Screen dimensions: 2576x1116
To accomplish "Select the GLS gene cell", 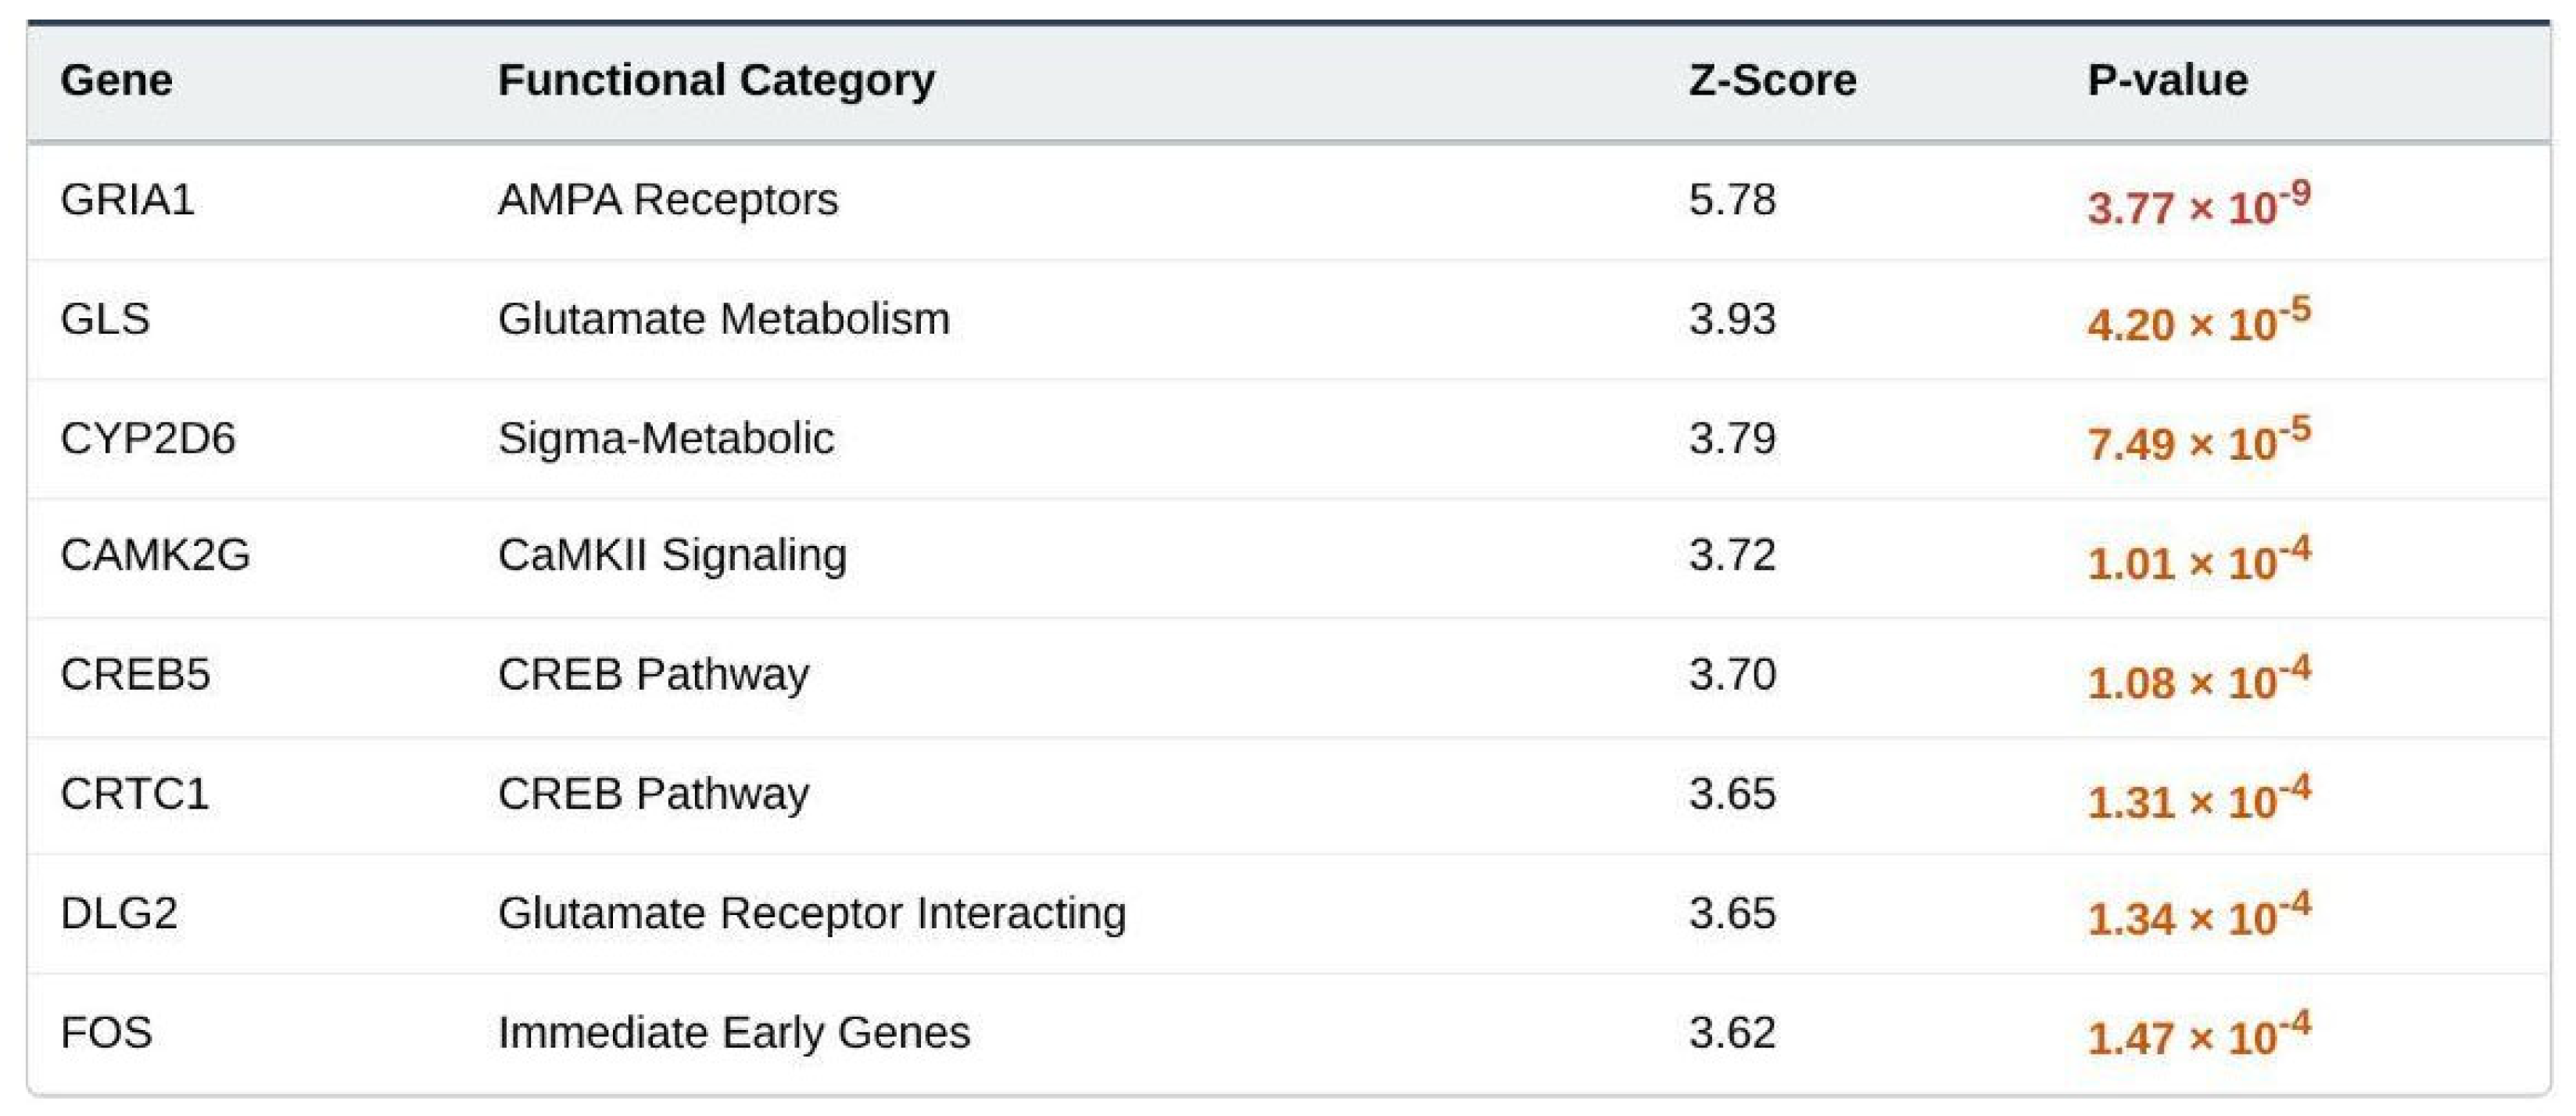I will [x=105, y=319].
